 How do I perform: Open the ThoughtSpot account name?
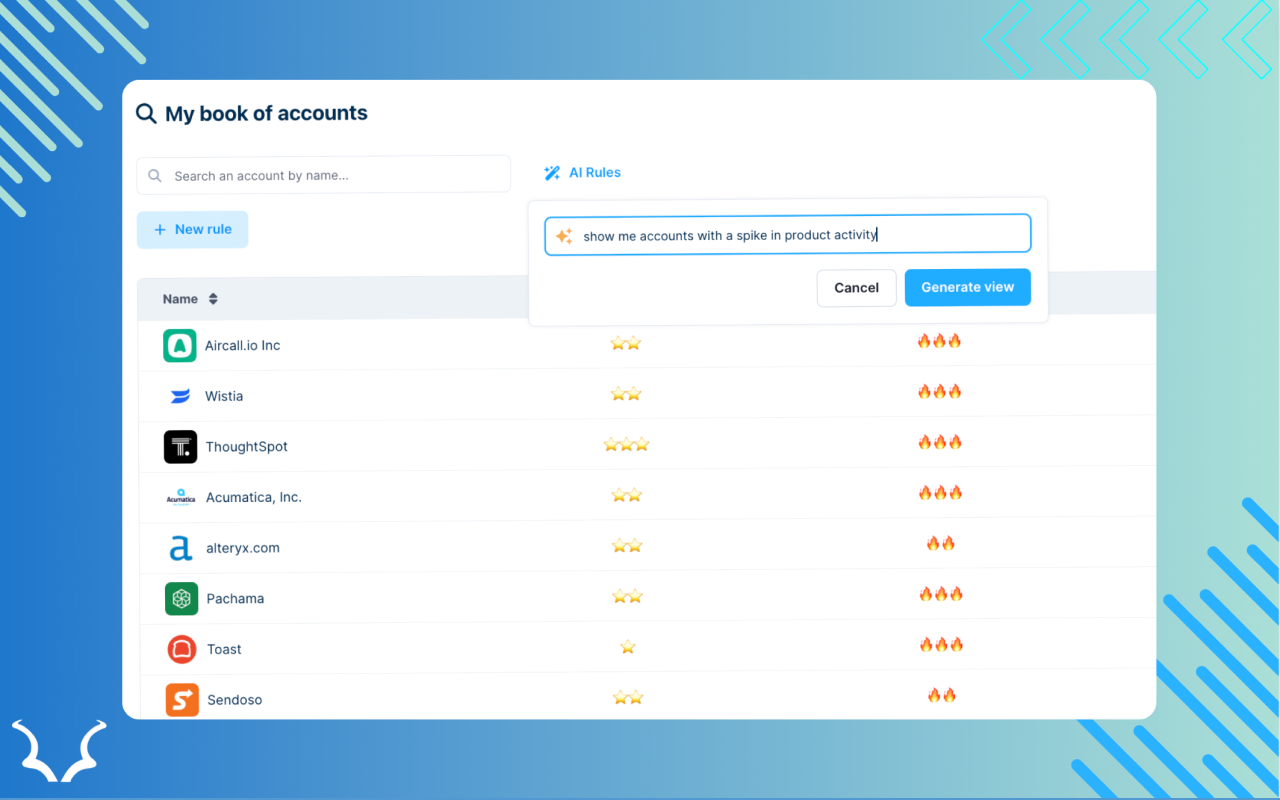(247, 447)
